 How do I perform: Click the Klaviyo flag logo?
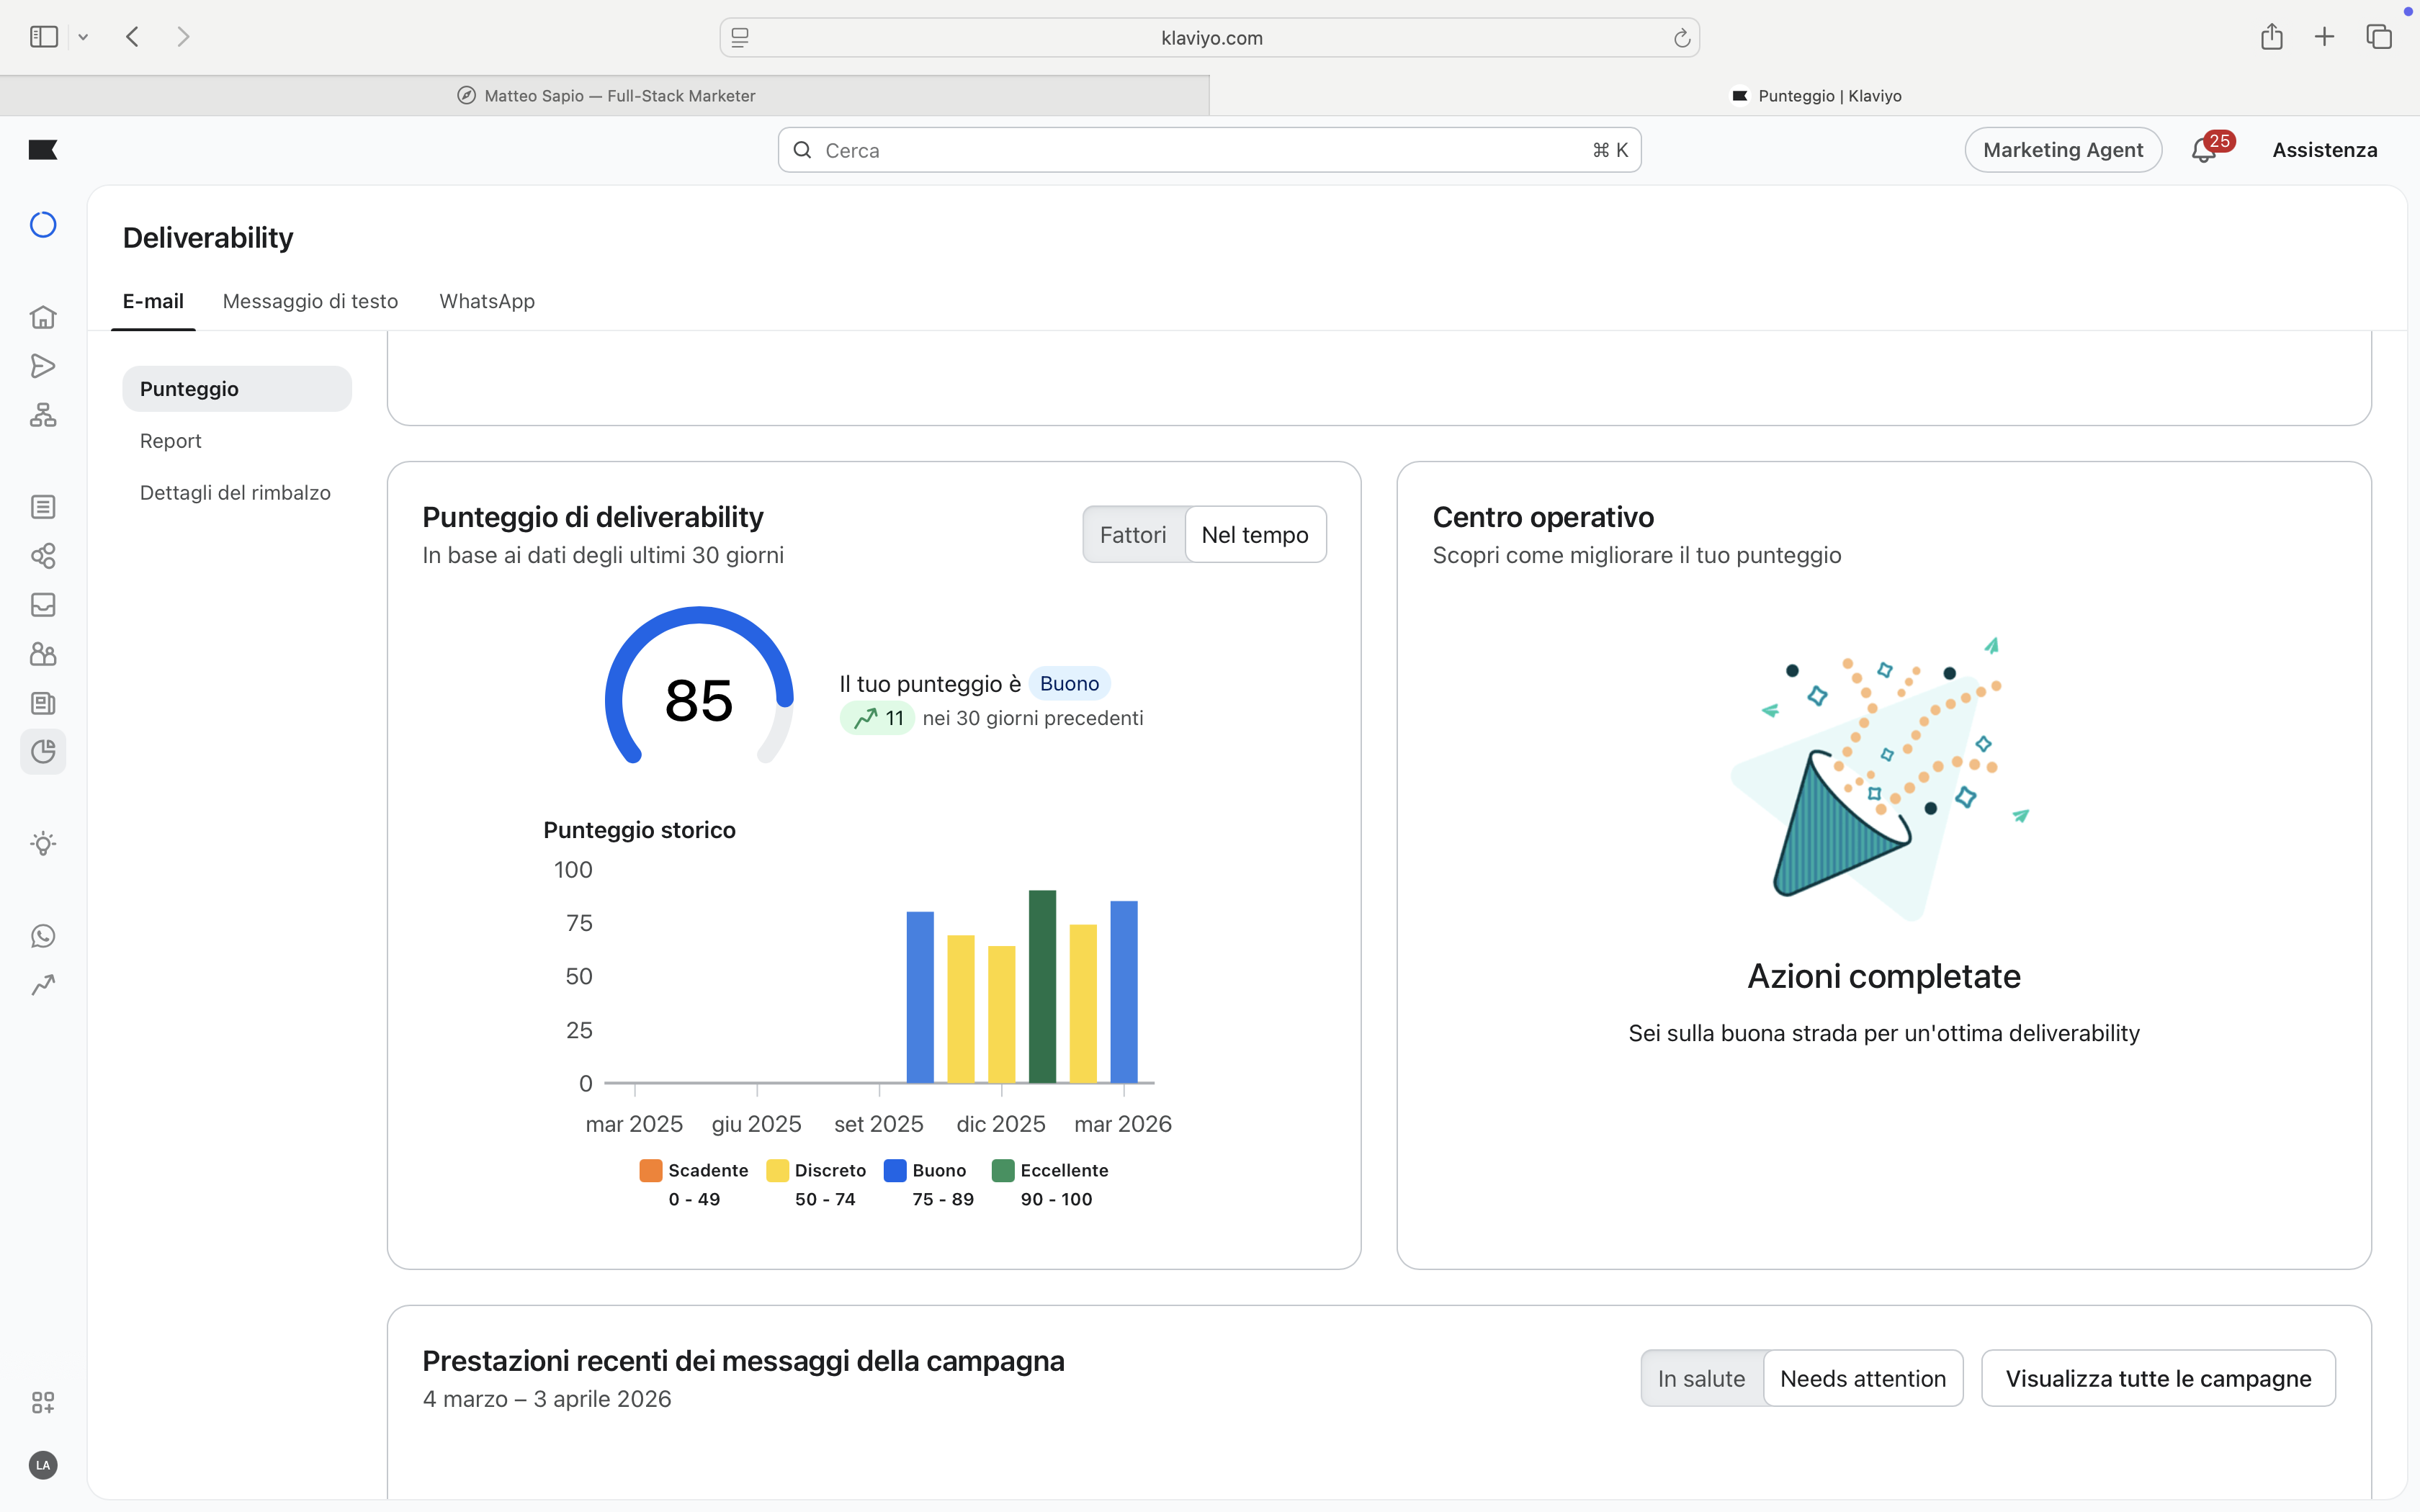pyautogui.click(x=43, y=150)
